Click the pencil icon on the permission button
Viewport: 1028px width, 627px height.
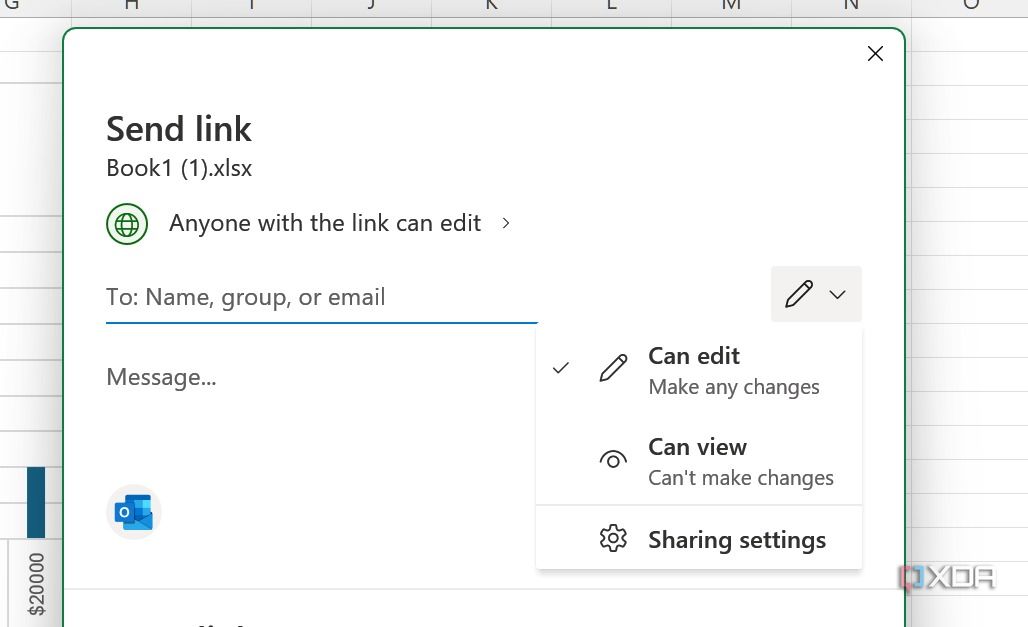coord(798,294)
